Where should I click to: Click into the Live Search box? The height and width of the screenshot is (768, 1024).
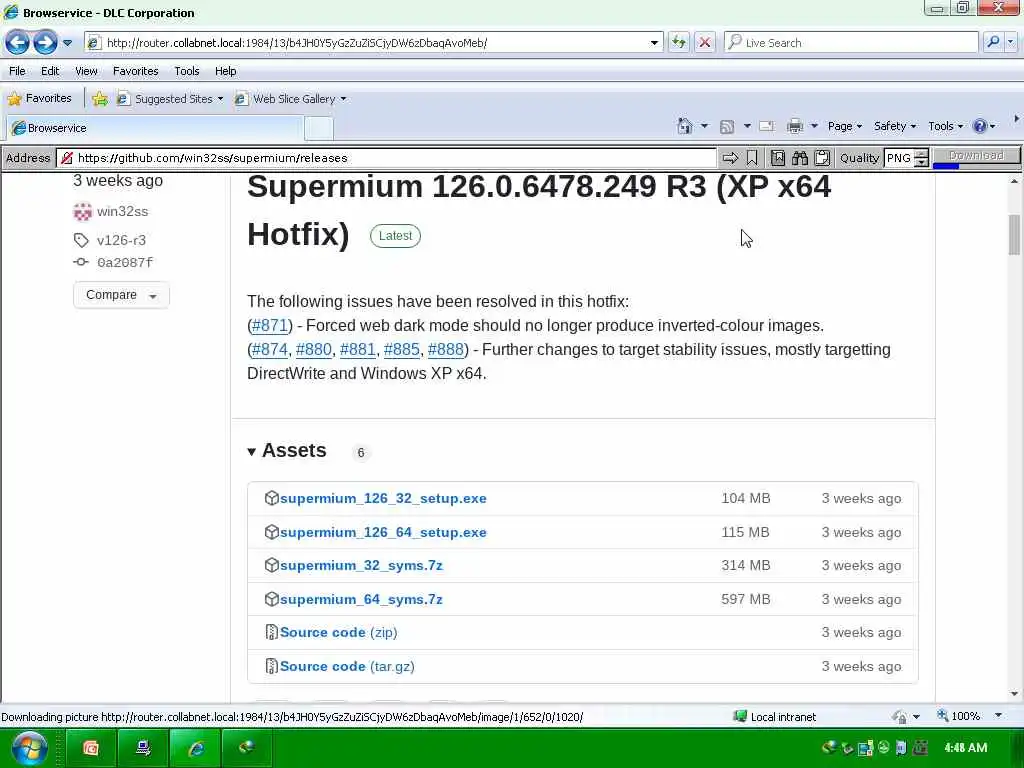tap(852, 43)
